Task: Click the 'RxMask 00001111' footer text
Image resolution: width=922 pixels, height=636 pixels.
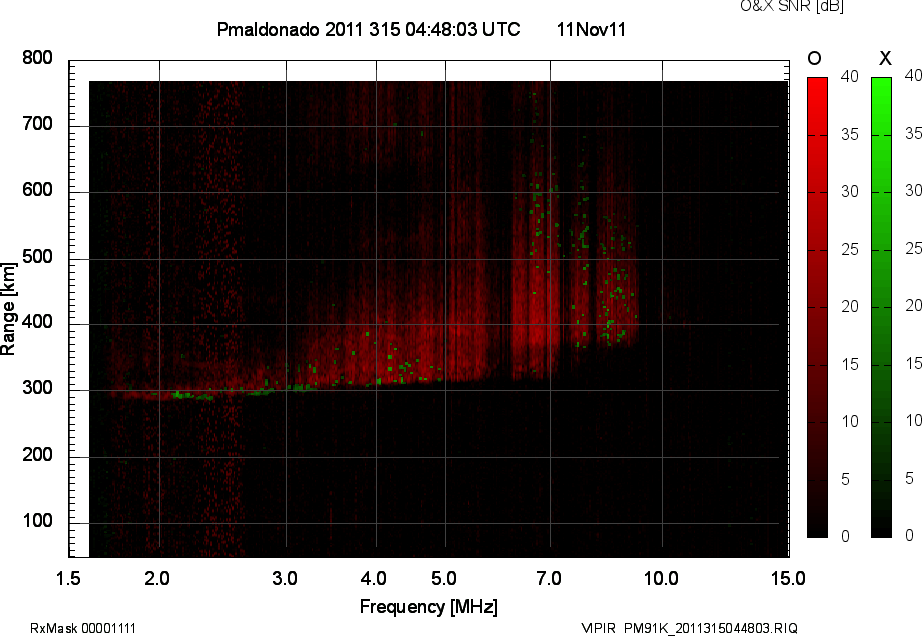Action: pos(83,628)
